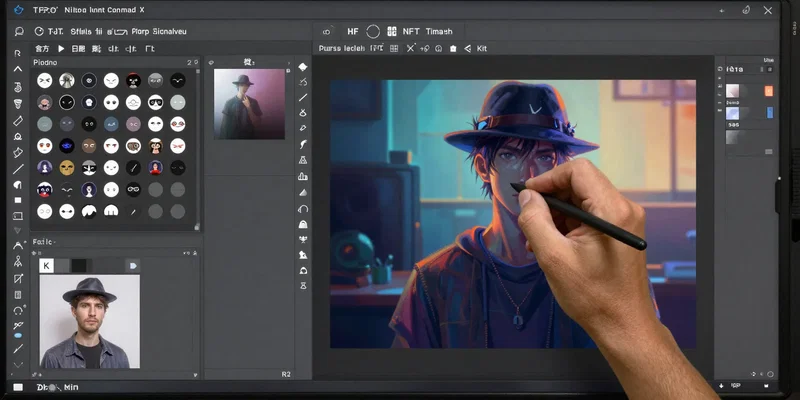Expand the chevron-down at left toolbar bottom
This screenshot has width=800, height=400.
pyautogui.click(x=18, y=365)
